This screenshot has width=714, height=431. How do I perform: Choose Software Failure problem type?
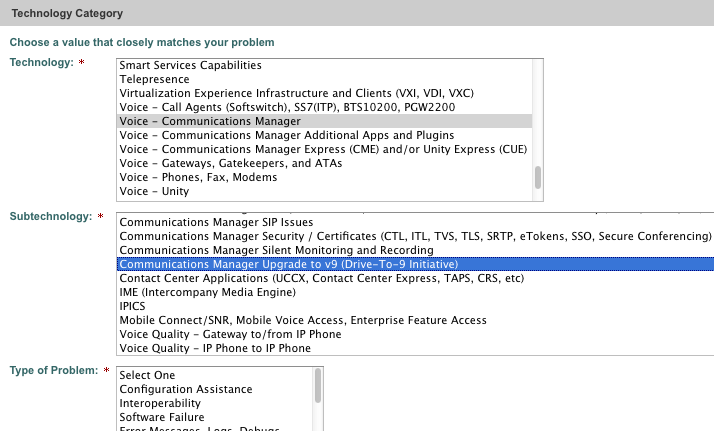coord(215,417)
